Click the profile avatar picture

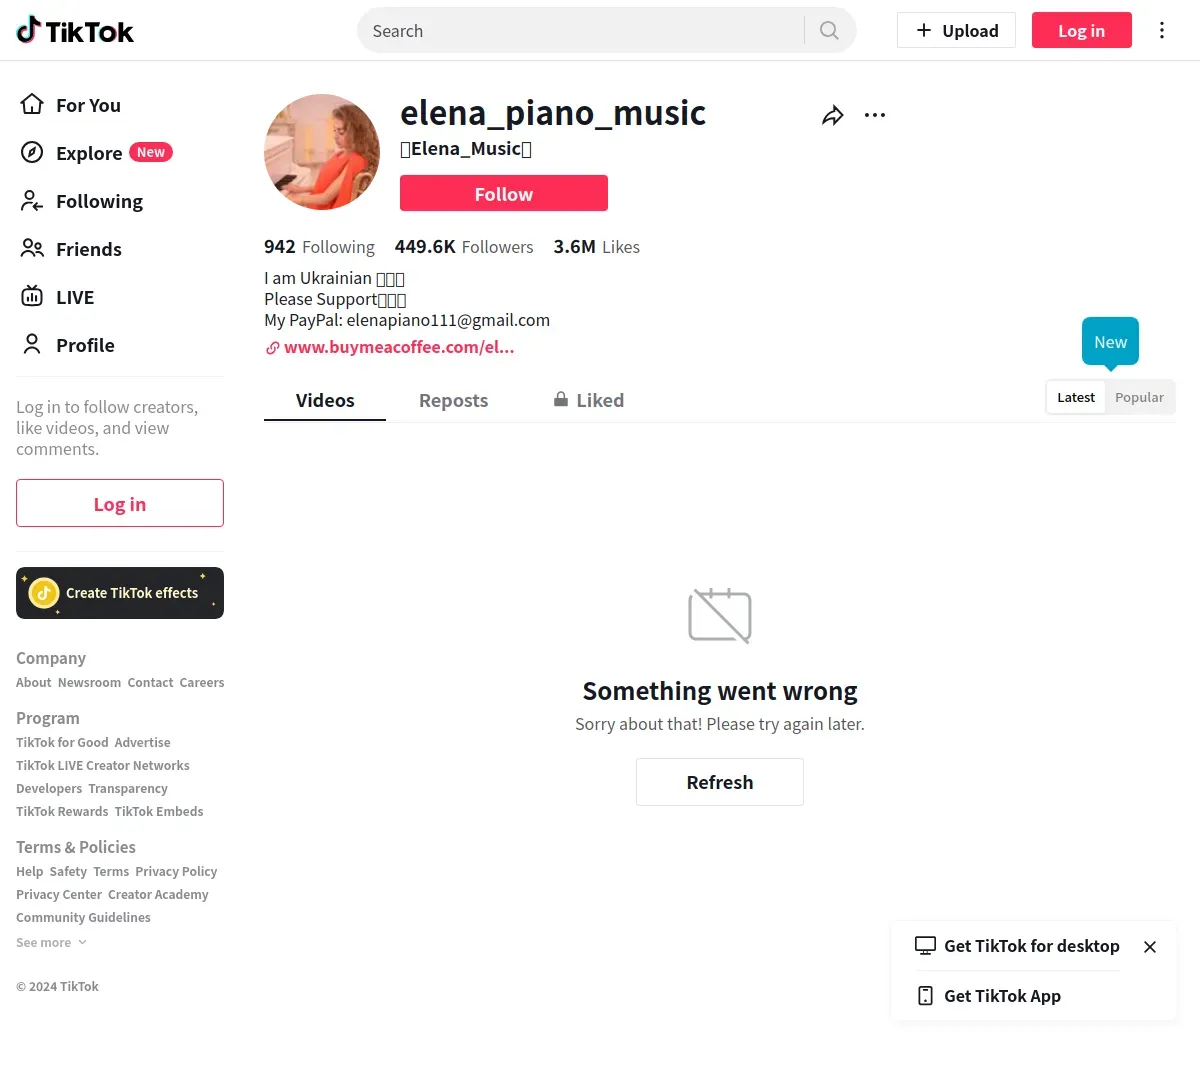[x=322, y=152]
